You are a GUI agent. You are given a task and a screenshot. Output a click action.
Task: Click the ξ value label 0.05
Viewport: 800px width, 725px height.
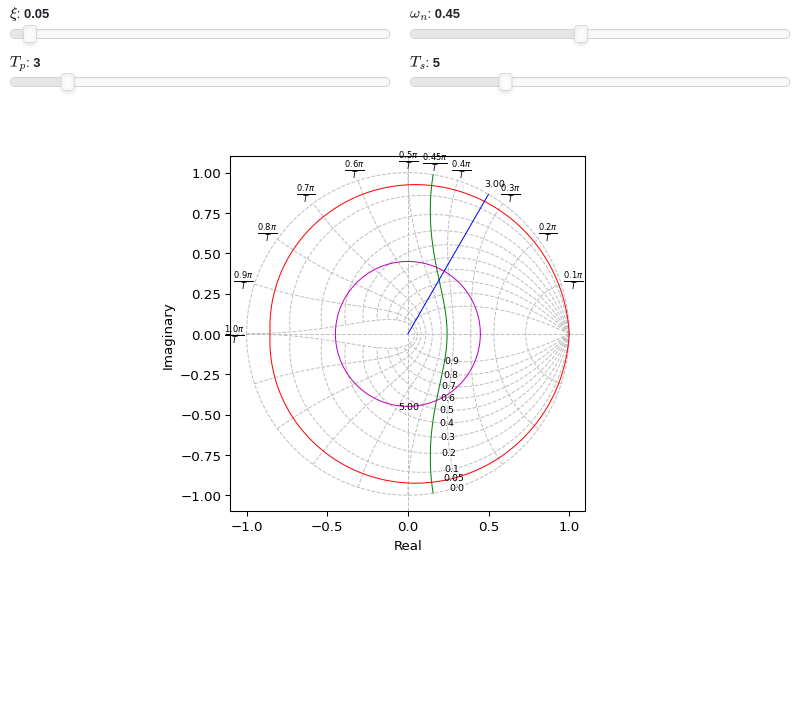pyautogui.click(x=37, y=14)
